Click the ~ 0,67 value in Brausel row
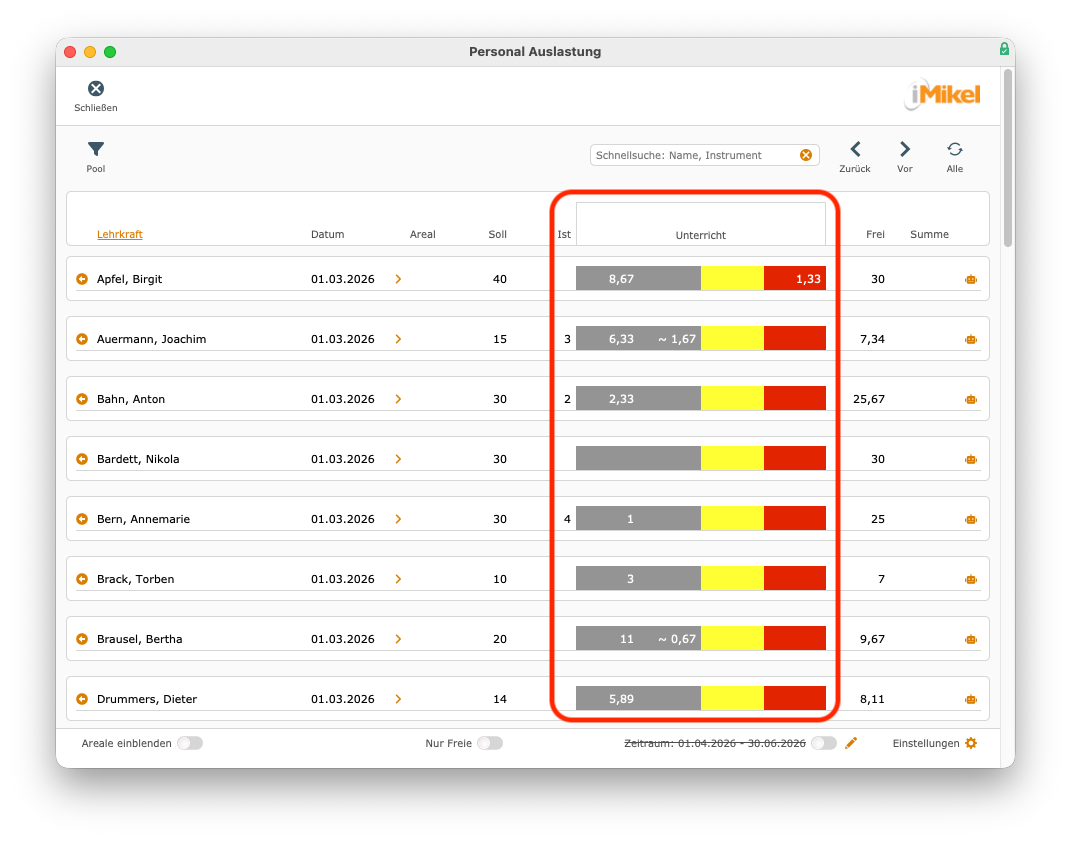1071x842 pixels. tap(677, 639)
